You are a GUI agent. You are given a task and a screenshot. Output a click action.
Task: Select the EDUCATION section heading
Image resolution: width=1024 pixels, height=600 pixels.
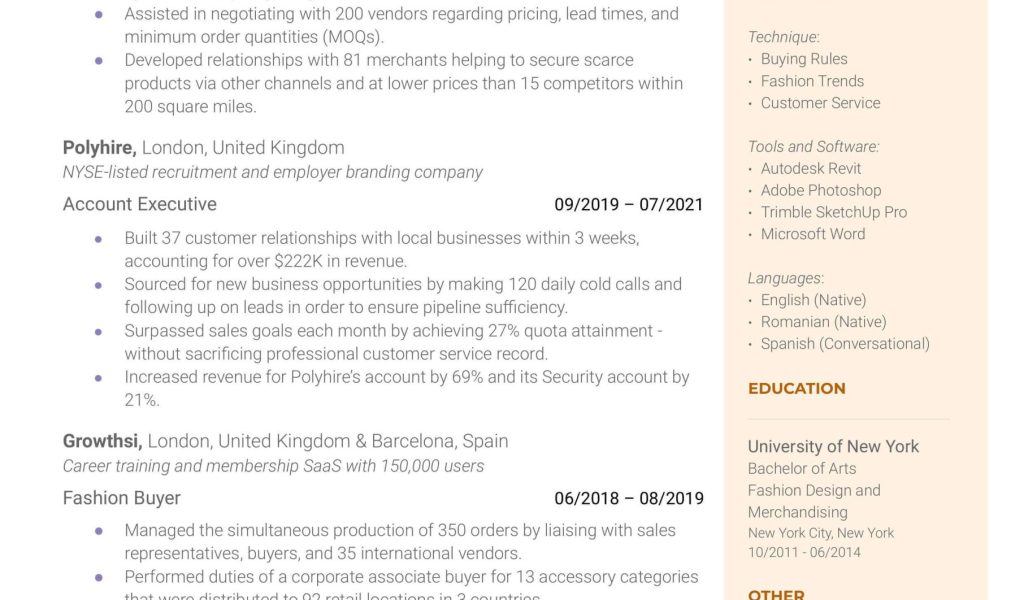point(797,388)
